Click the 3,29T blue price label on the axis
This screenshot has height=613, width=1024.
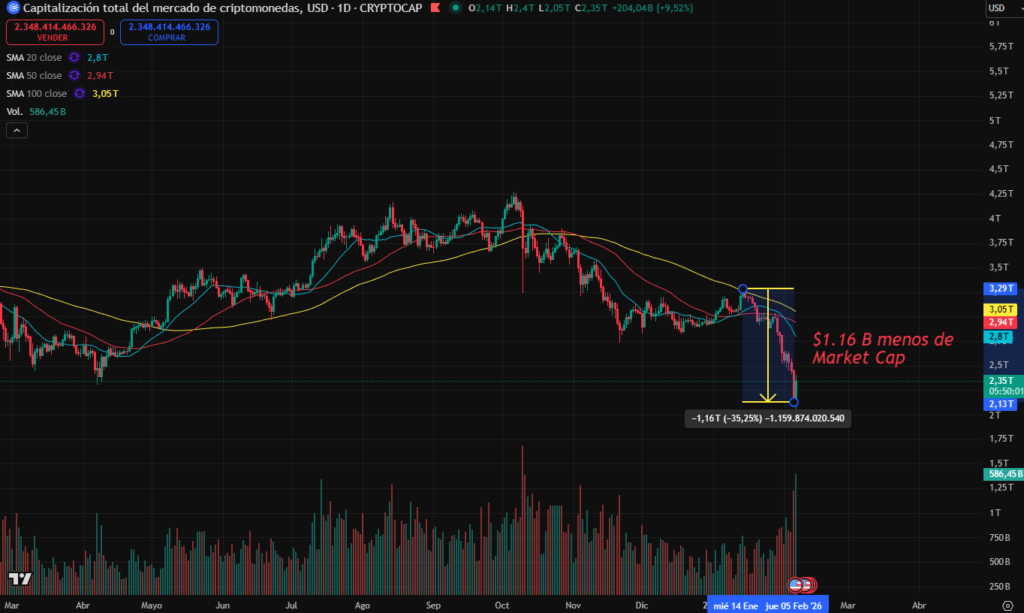998,288
